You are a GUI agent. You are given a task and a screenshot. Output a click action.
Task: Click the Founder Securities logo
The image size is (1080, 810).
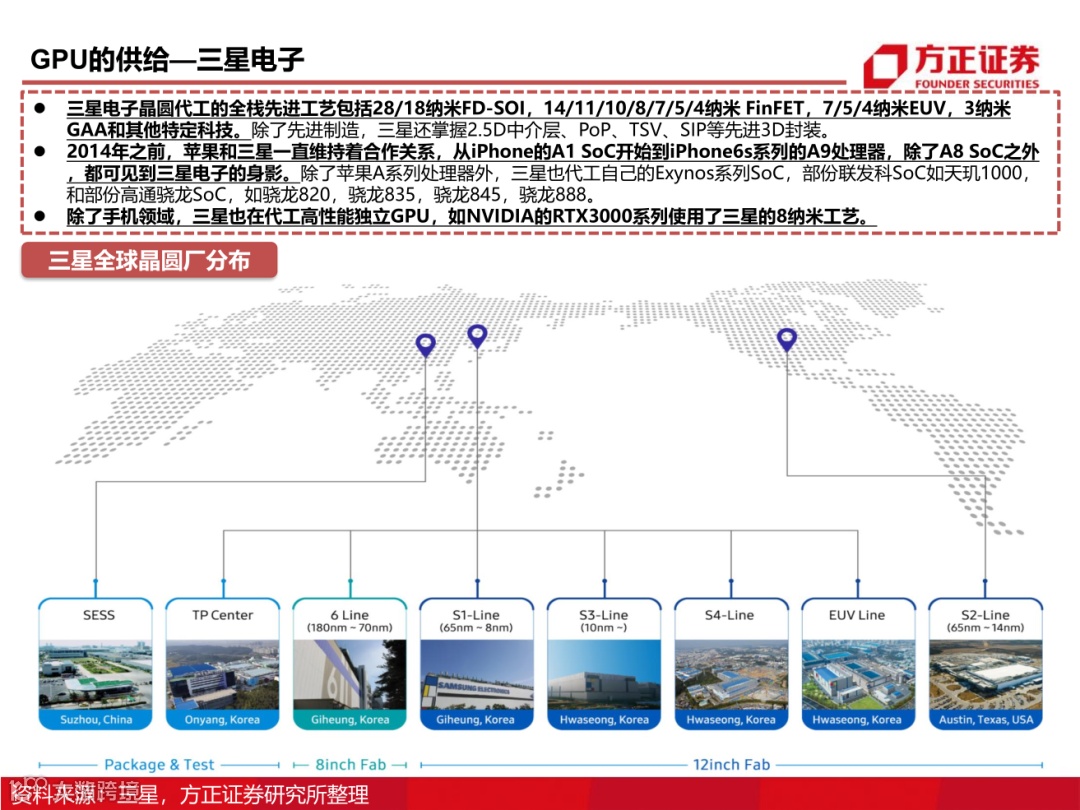coord(951,66)
